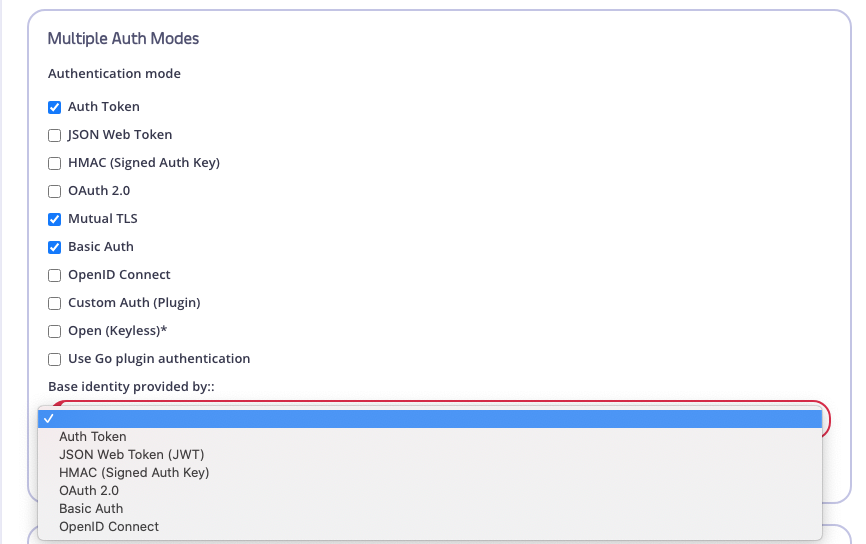Select OpenID Connect in the dropdown list
The width and height of the screenshot is (866, 544).
tap(109, 527)
